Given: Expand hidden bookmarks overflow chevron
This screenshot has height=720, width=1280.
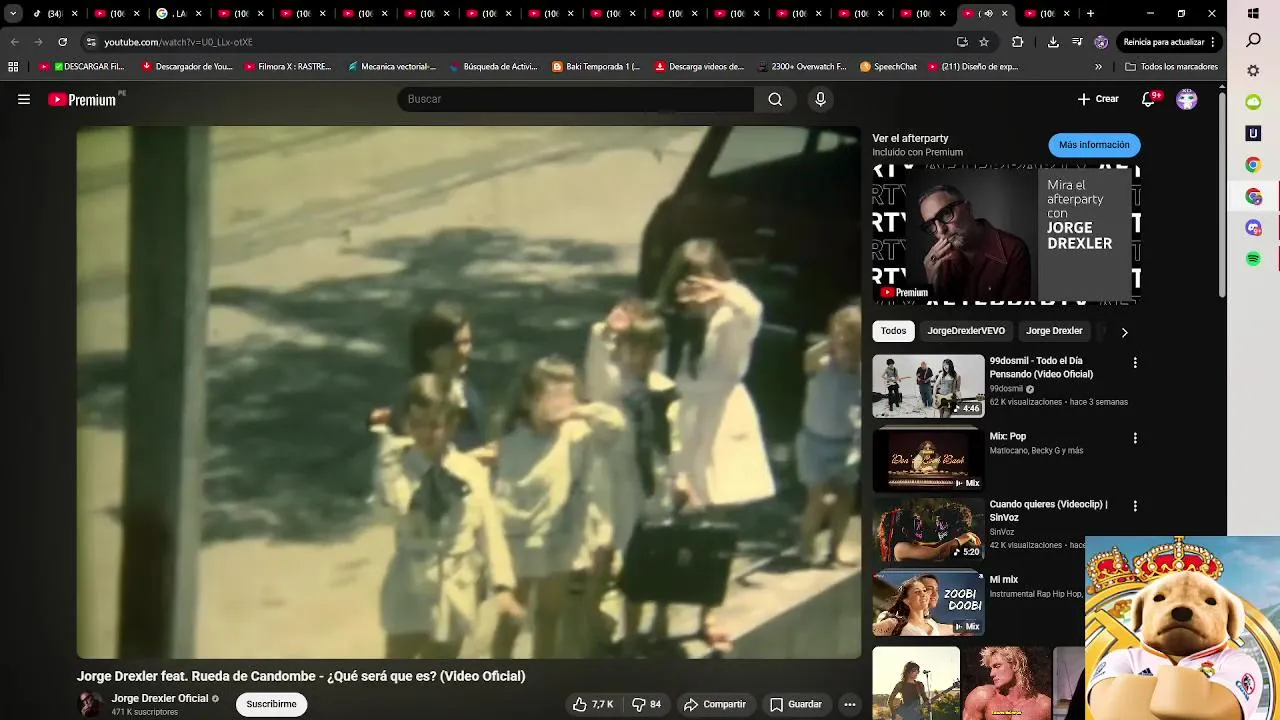Looking at the screenshot, I should tap(1098, 67).
